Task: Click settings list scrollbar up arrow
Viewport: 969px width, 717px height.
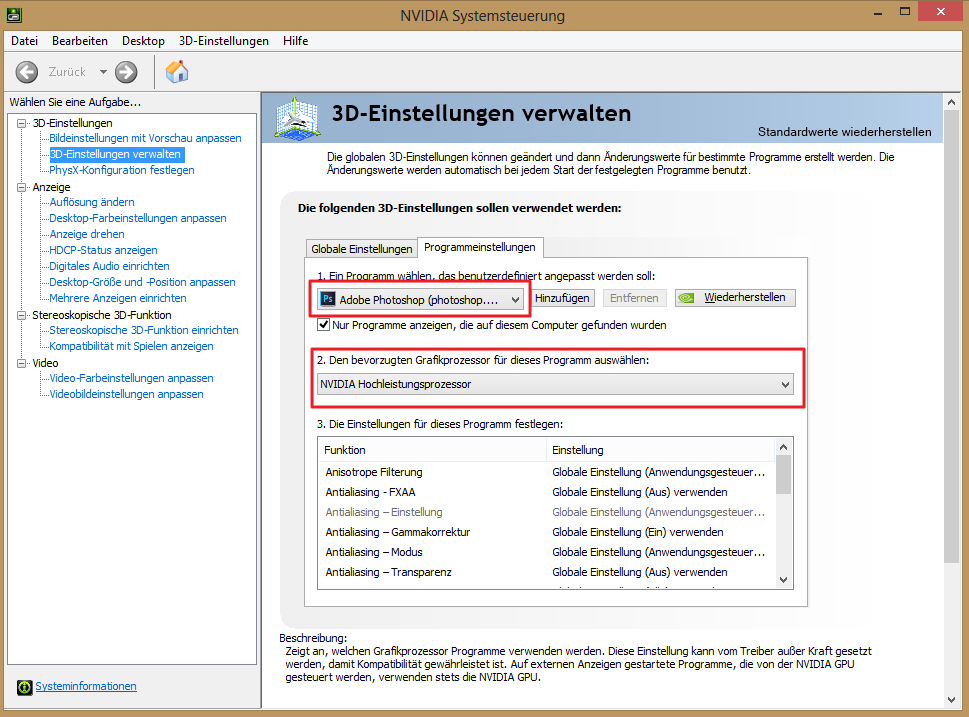Action: [x=784, y=447]
